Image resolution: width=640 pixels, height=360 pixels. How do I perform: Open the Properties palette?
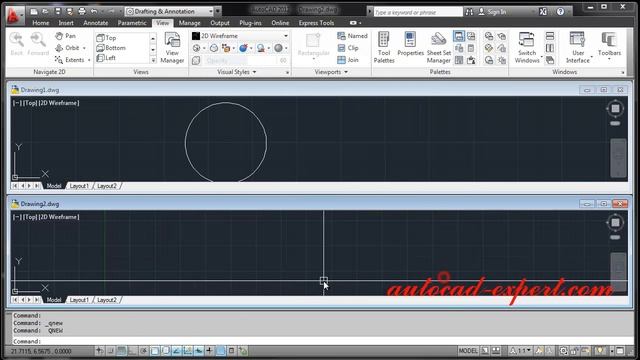coord(410,44)
